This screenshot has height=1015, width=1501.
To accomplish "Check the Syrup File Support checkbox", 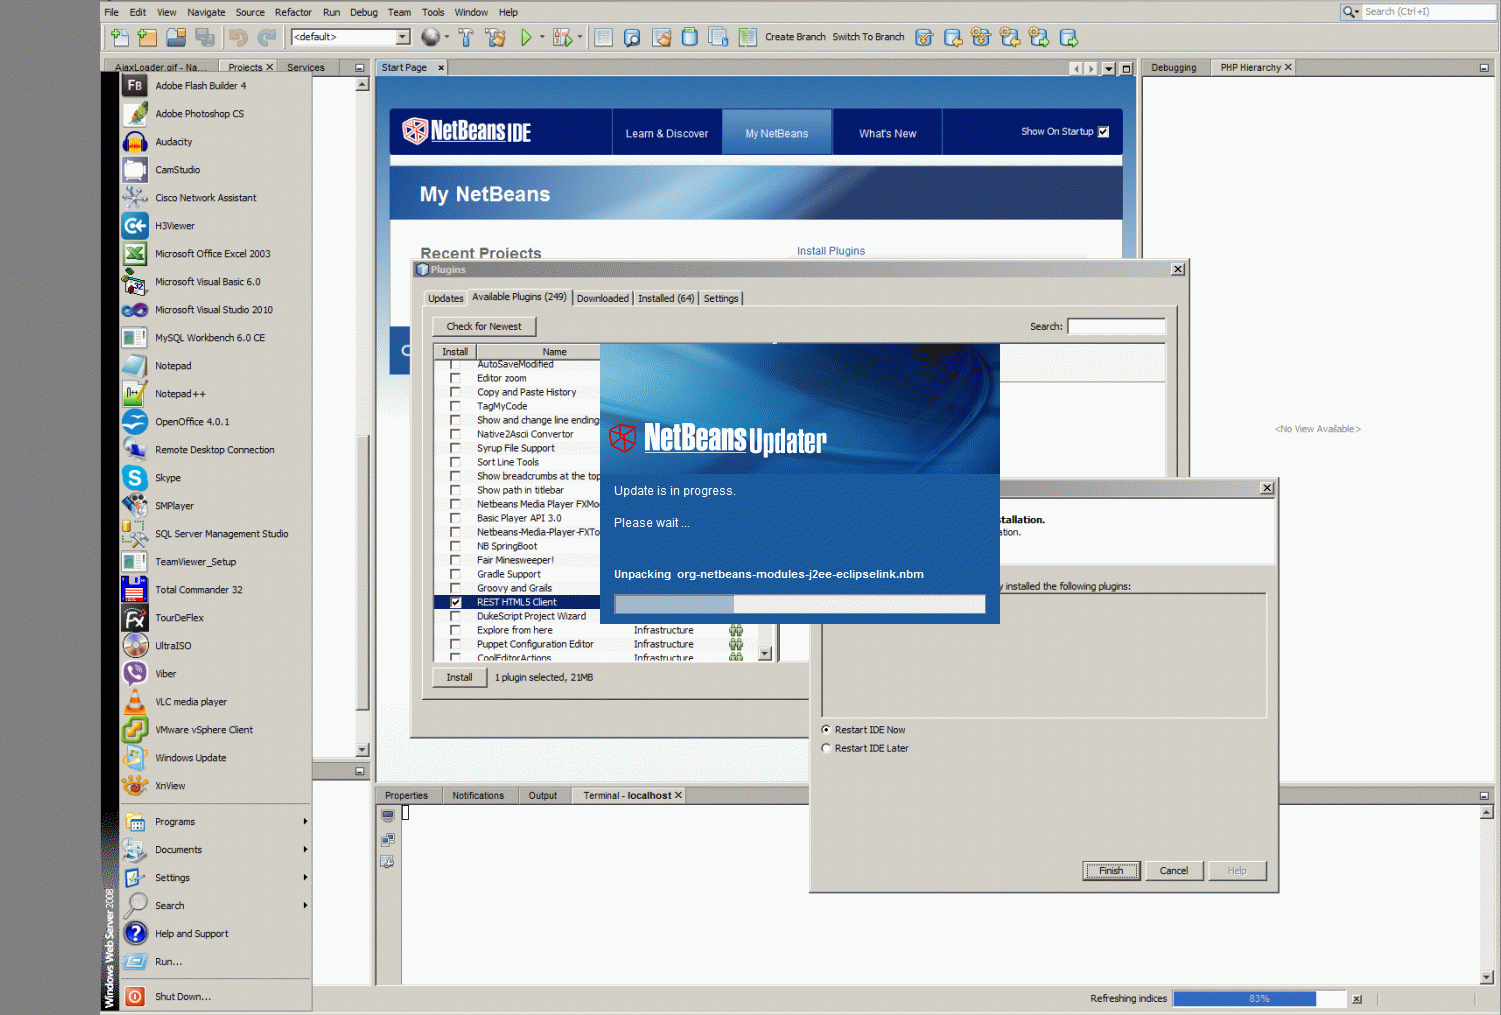I will (456, 449).
